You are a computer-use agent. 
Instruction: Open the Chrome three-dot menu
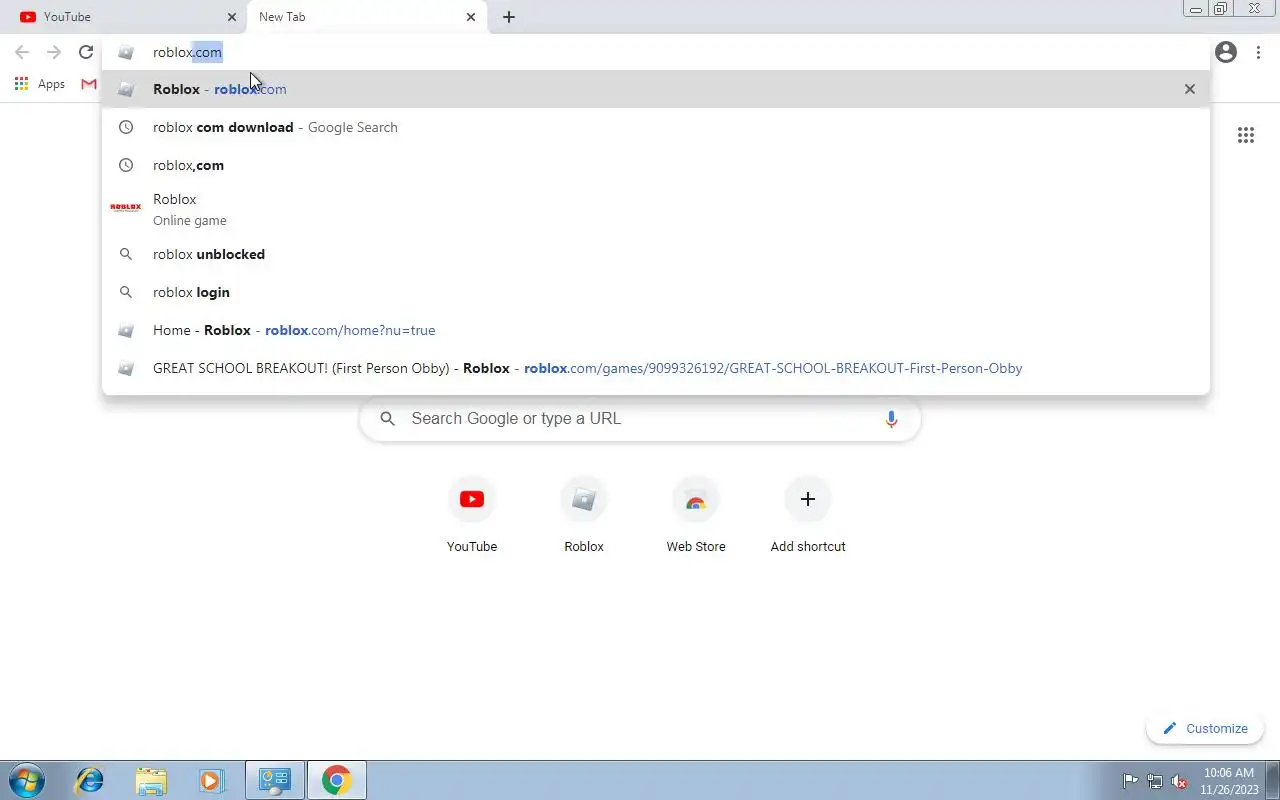1258,52
